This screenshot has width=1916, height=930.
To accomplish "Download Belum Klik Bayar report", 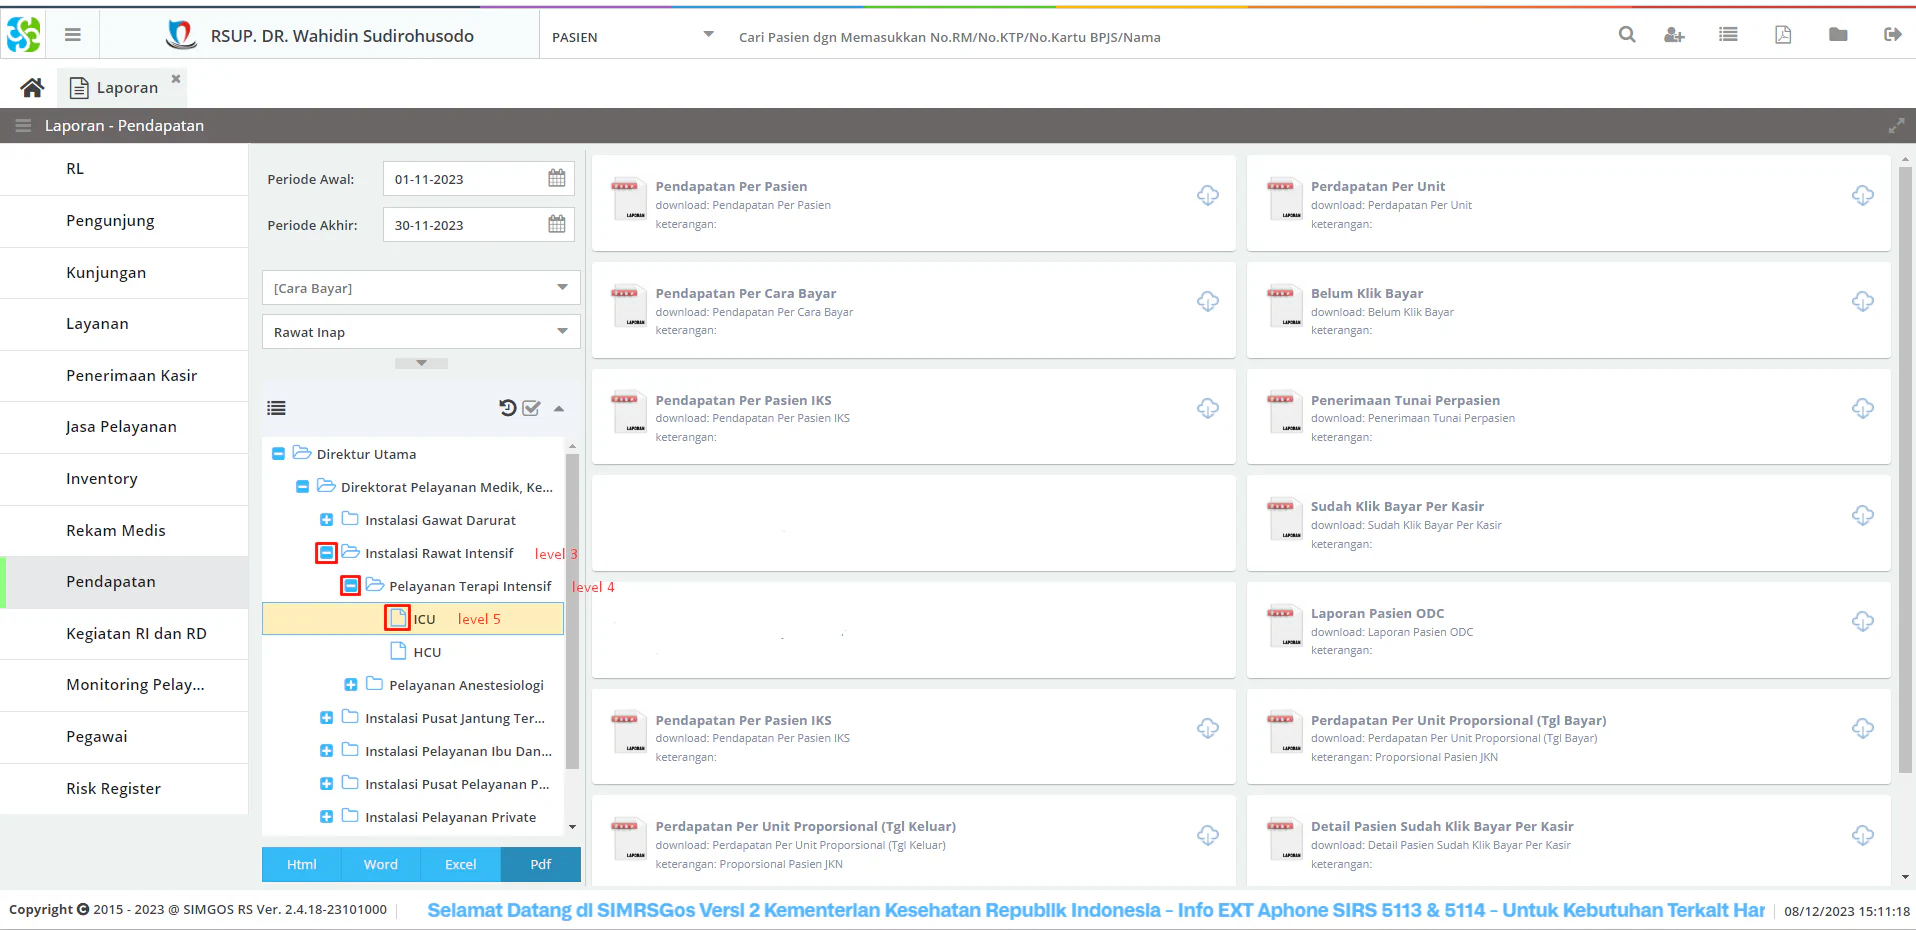I will (1863, 301).
